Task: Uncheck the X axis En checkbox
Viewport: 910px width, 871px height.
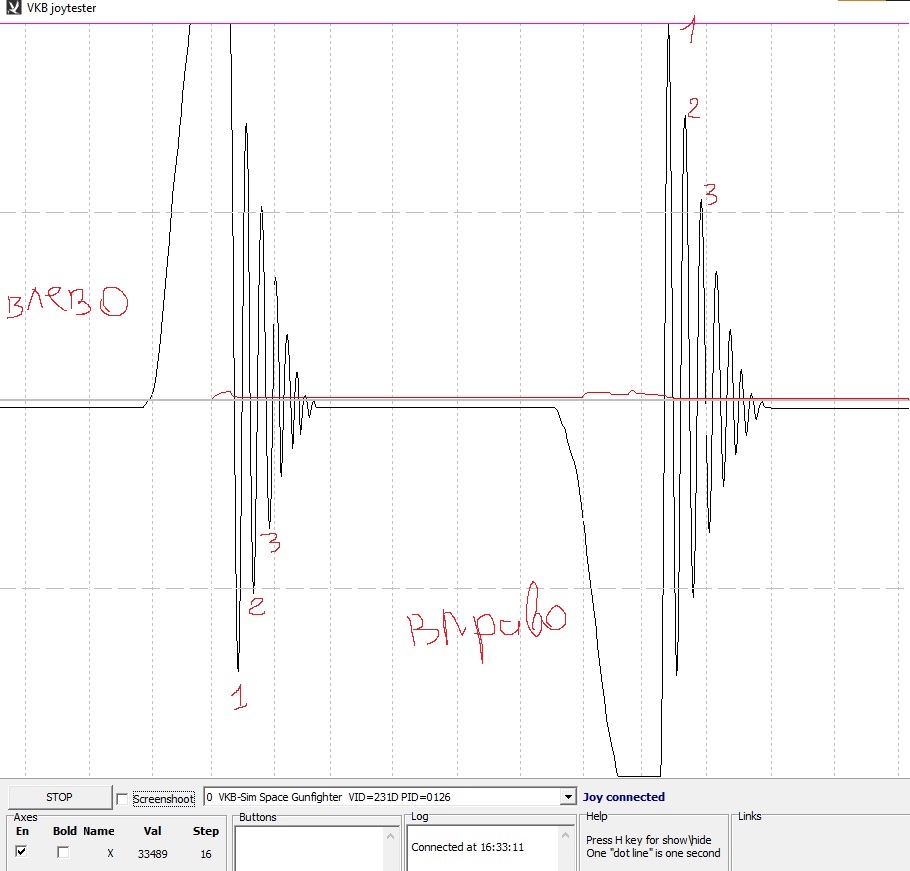Action: 21,851
